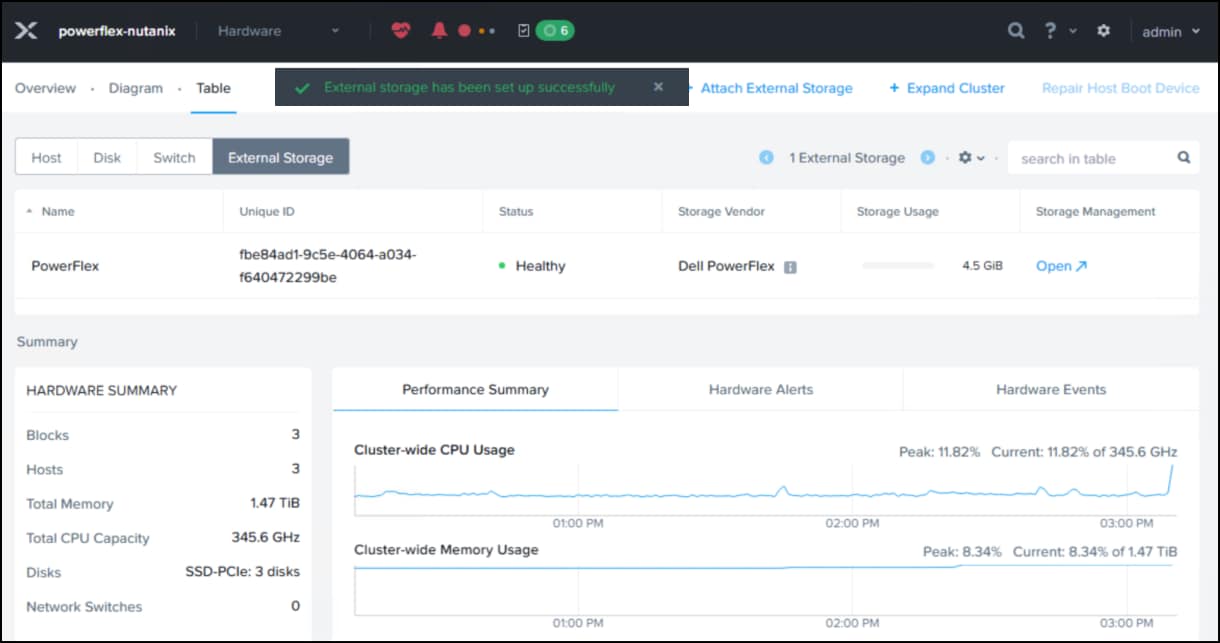Select the PowerFlex row name
Image resolution: width=1220 pixels, height=643 pixels.
coord(65,266)
